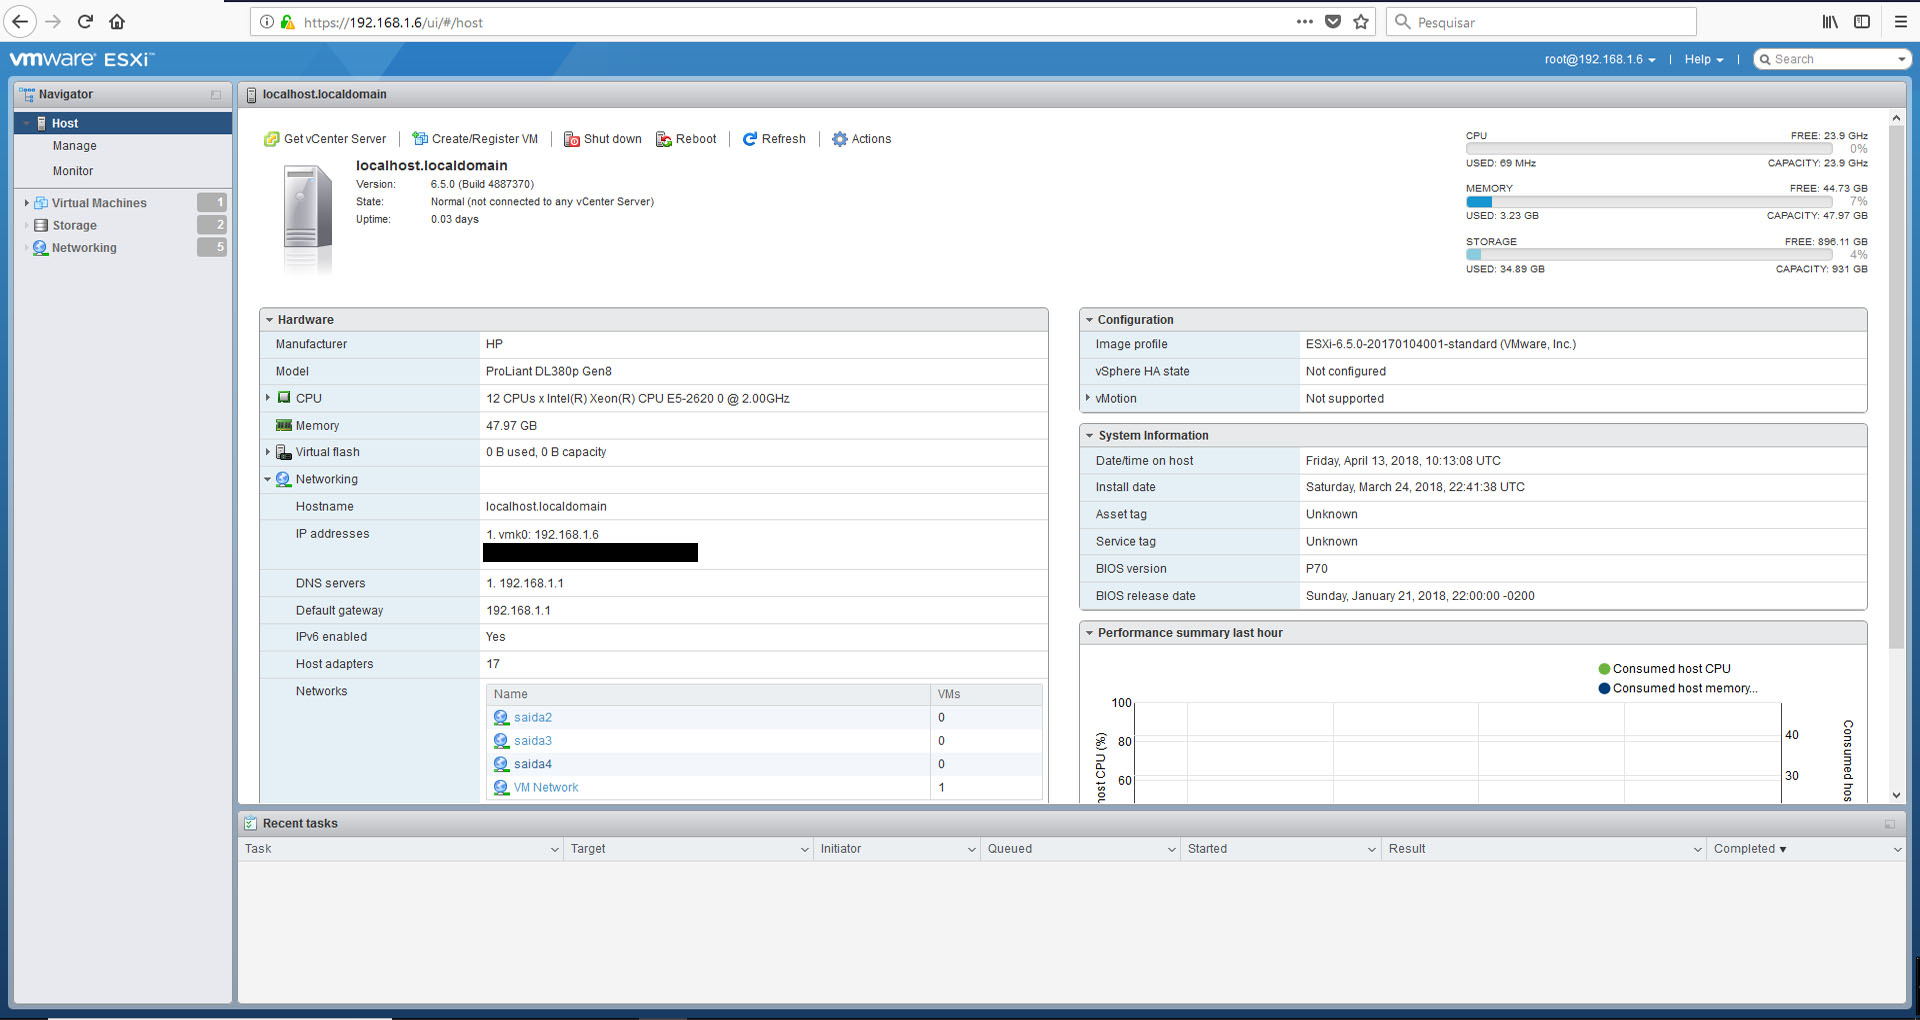Open the page actions three-dot menu
Screen dimensions: 1920x1020
click(x=1305, y=22)
